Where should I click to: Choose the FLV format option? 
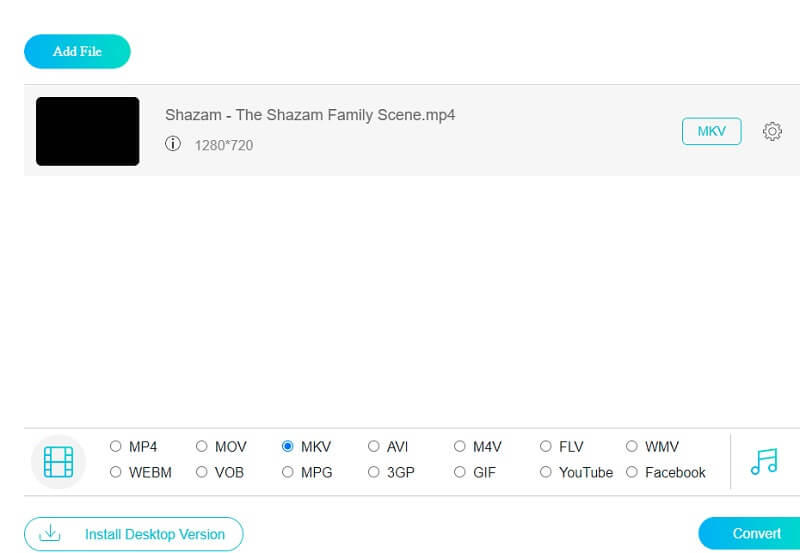click(x=546, y=447)
